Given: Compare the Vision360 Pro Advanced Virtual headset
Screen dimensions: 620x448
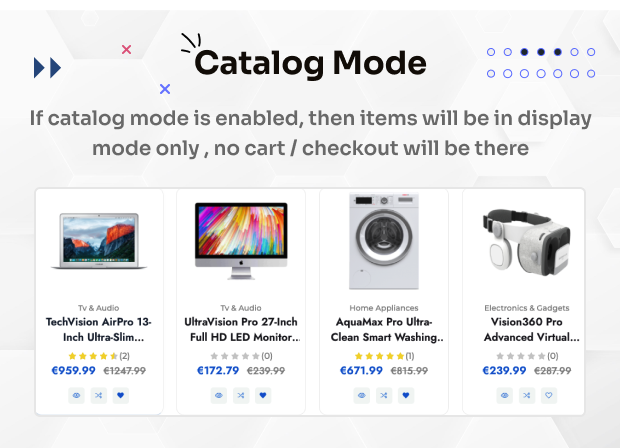Looking at the screenshot, I should 526,395.
